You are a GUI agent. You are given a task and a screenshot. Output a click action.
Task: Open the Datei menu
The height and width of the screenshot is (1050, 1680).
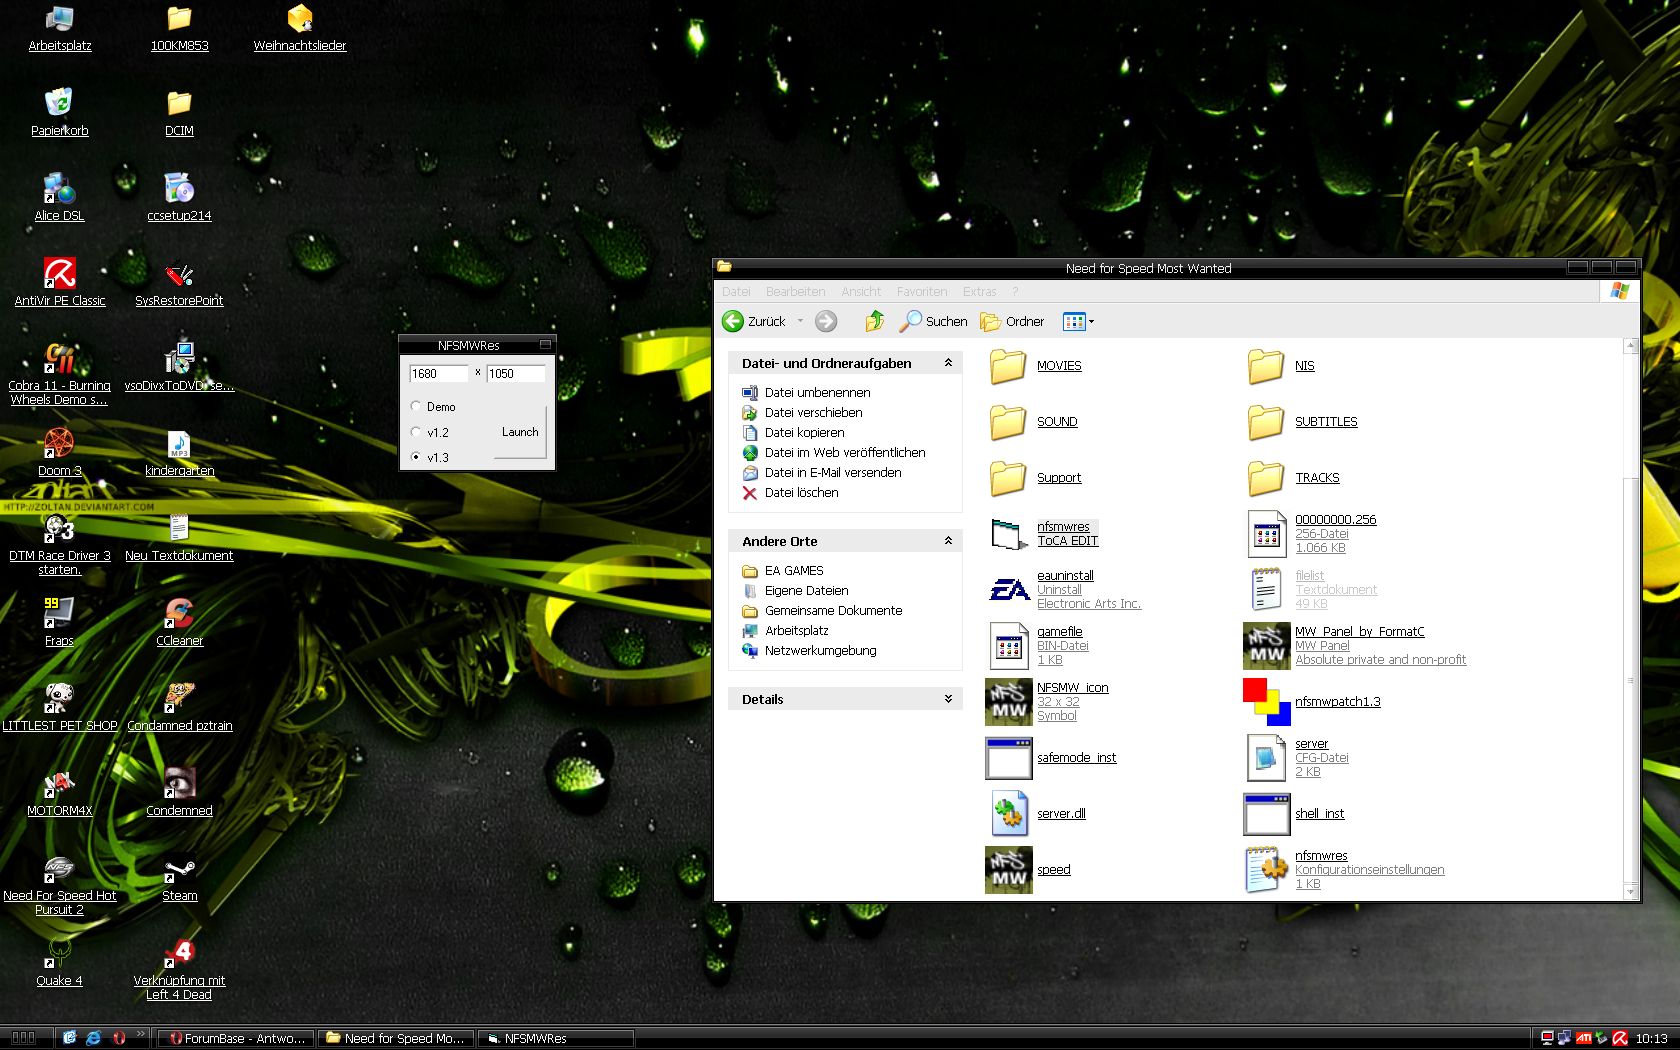(x=736, y=292)
